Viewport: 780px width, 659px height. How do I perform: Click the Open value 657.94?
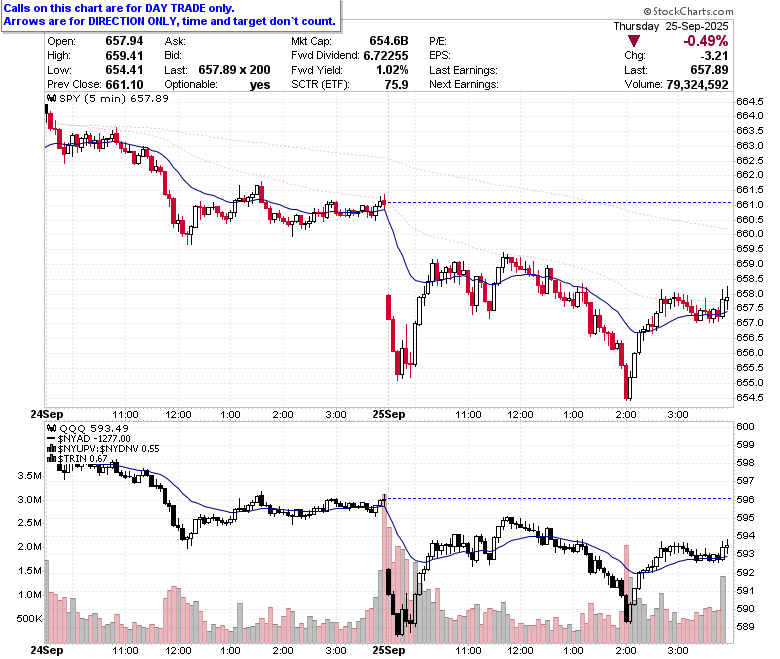[x=124, y=41]
